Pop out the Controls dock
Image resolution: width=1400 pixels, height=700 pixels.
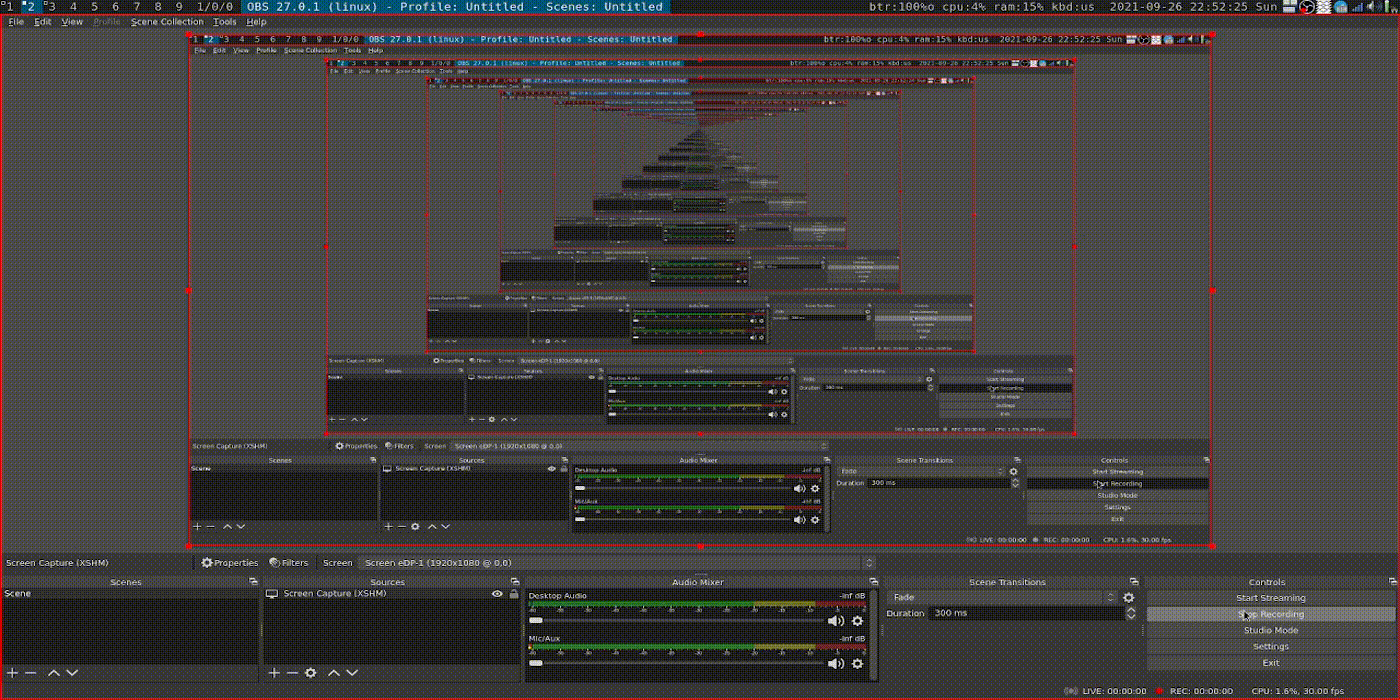(1392, 582)
